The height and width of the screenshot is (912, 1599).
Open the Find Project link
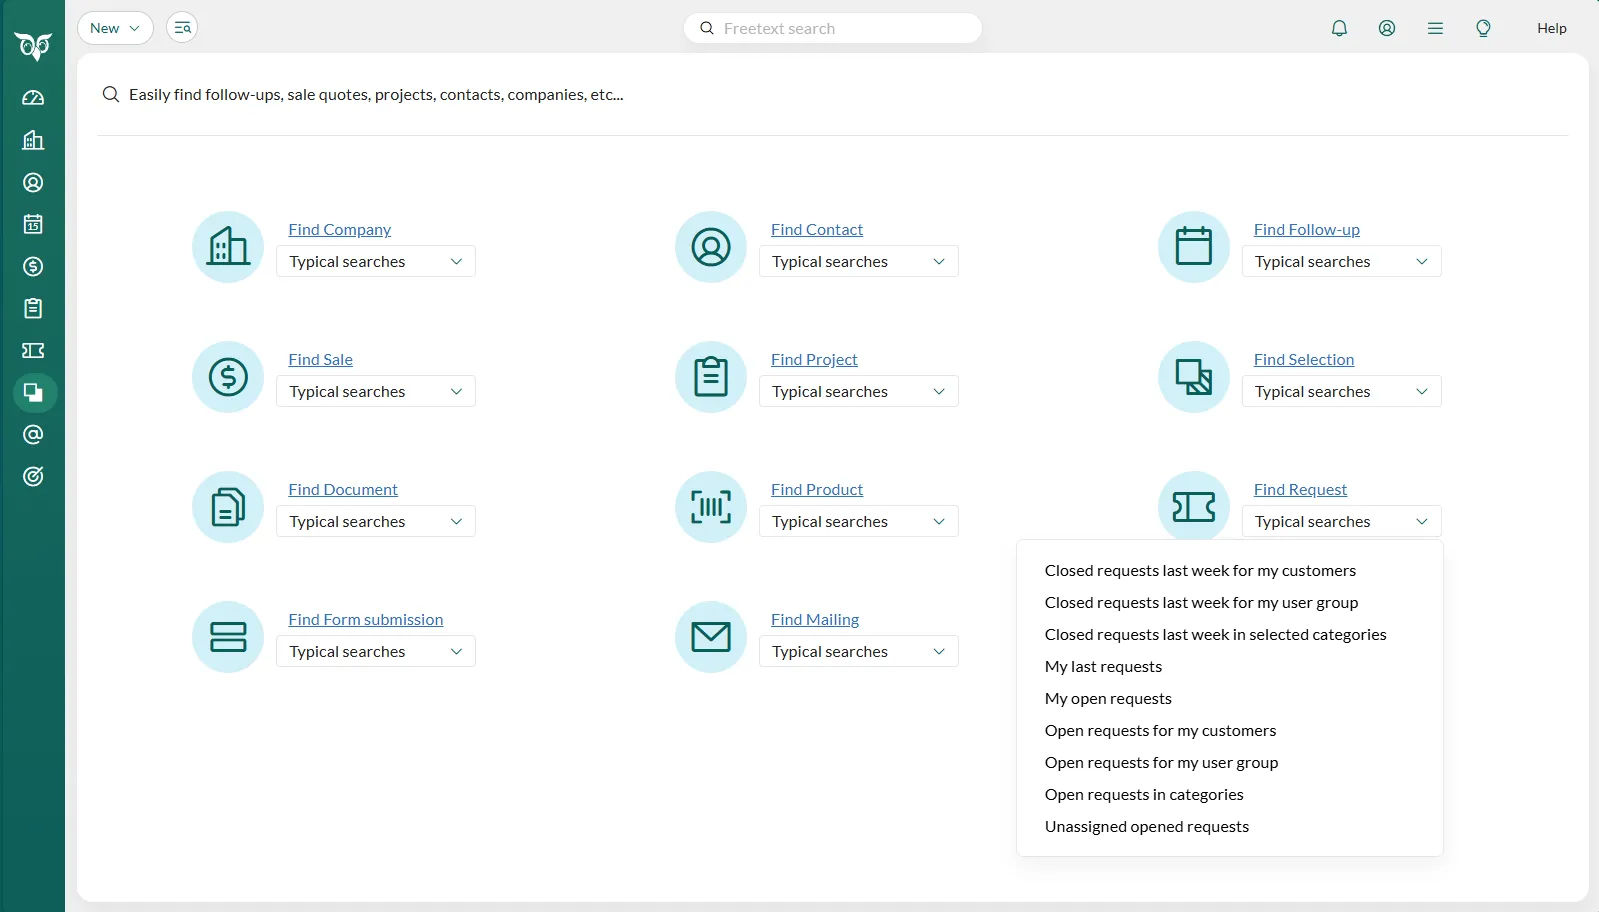tap(814, 359)
